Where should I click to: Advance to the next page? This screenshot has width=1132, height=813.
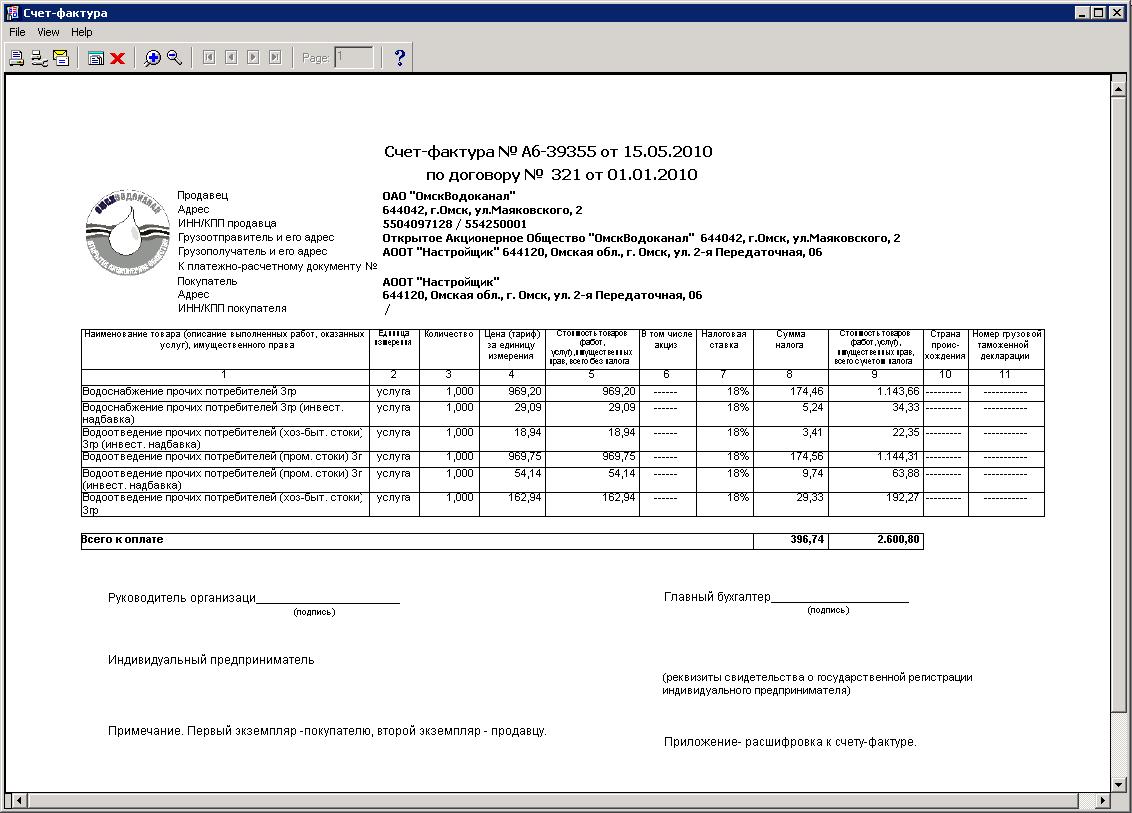point(253,58)
